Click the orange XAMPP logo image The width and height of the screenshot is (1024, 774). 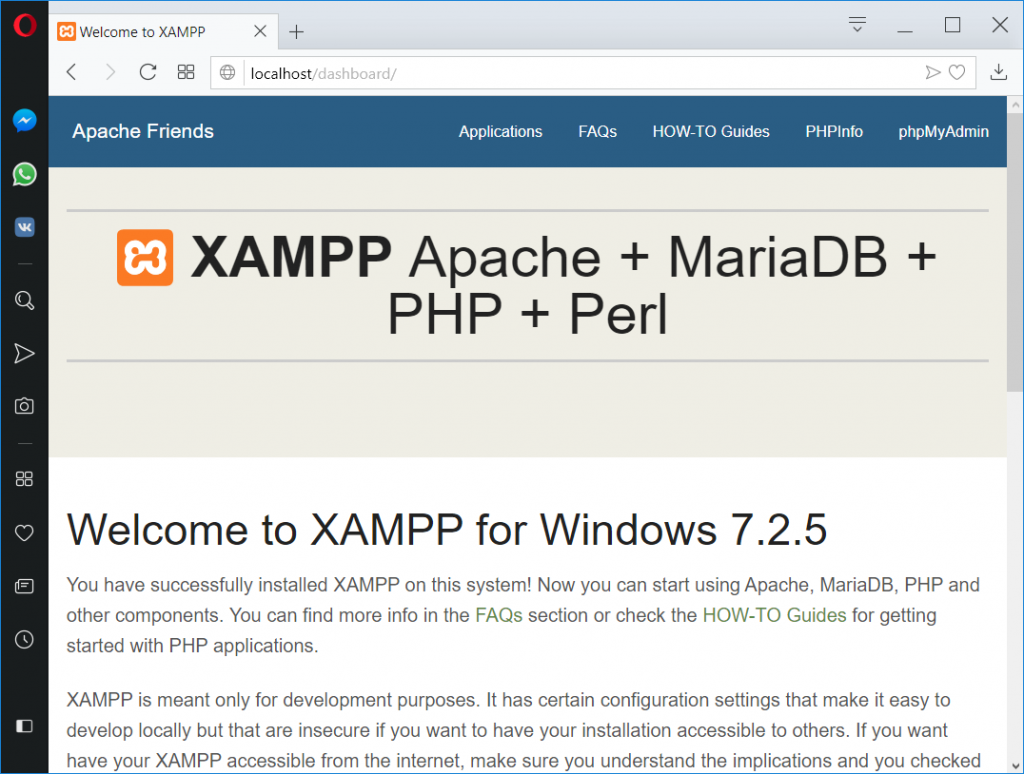(x=145, y=257)
